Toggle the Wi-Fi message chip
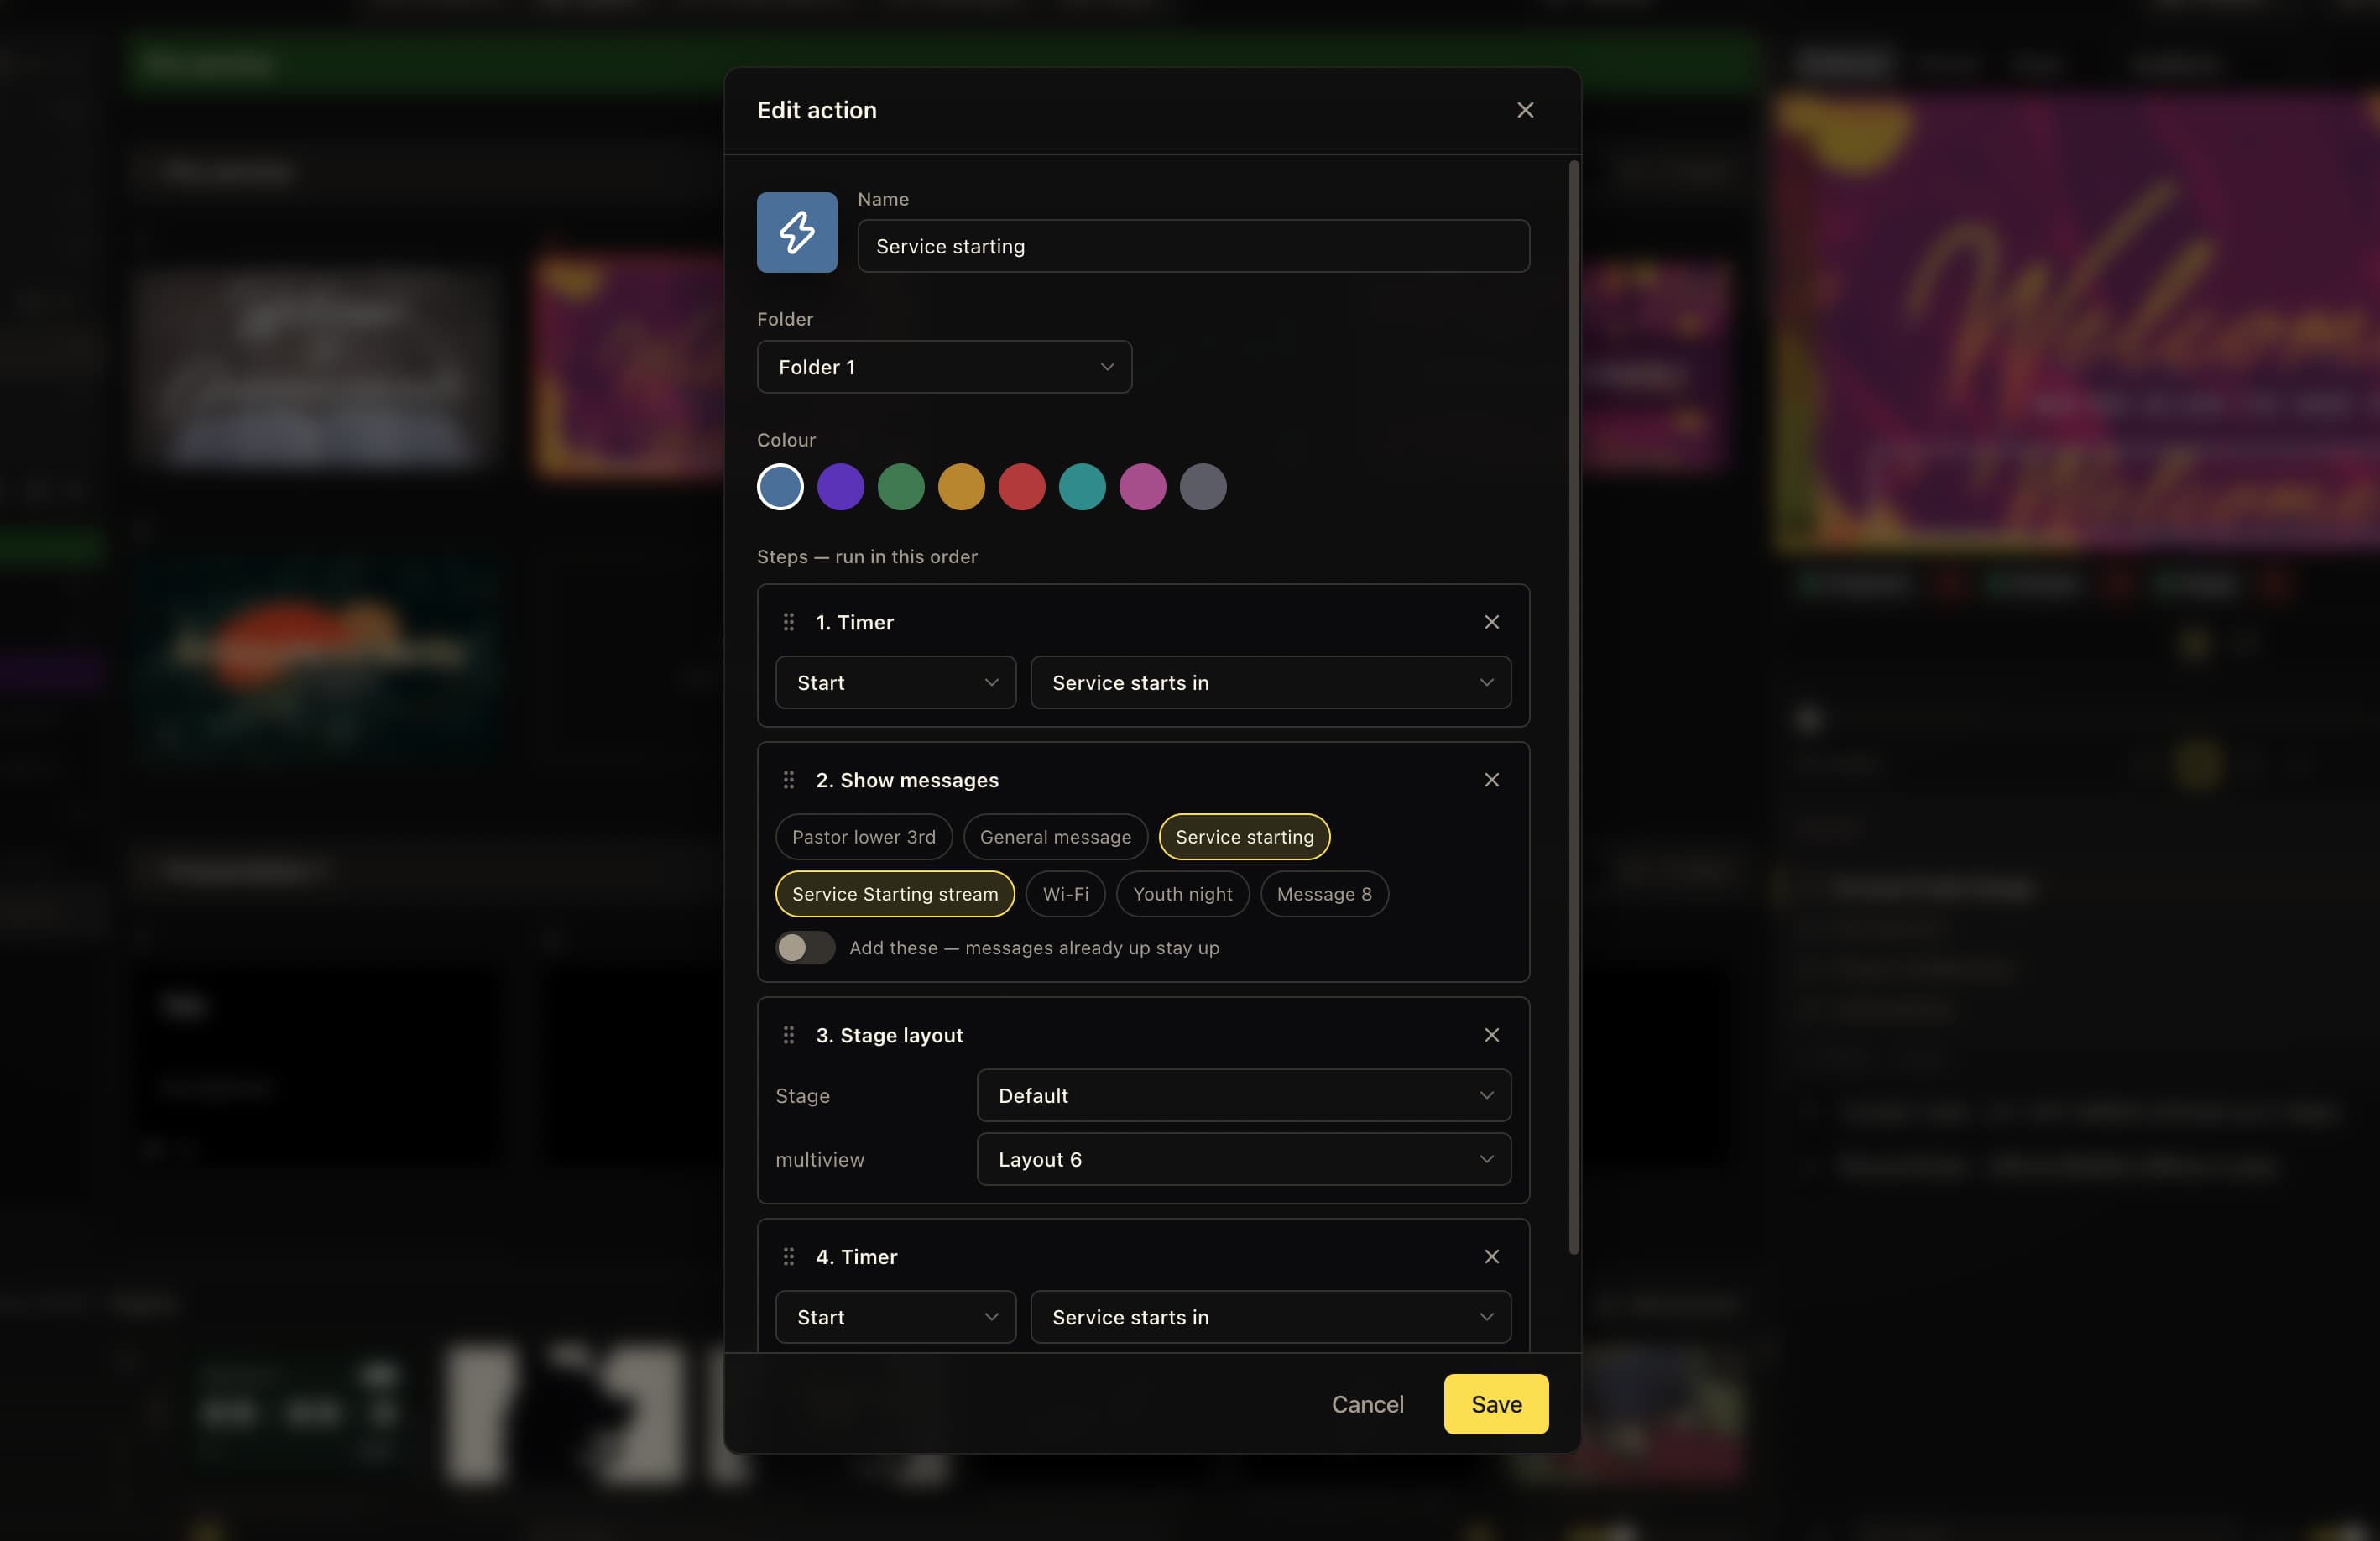The image size is (2380, 1541). pyautogui.click(x=1065, y=893)
